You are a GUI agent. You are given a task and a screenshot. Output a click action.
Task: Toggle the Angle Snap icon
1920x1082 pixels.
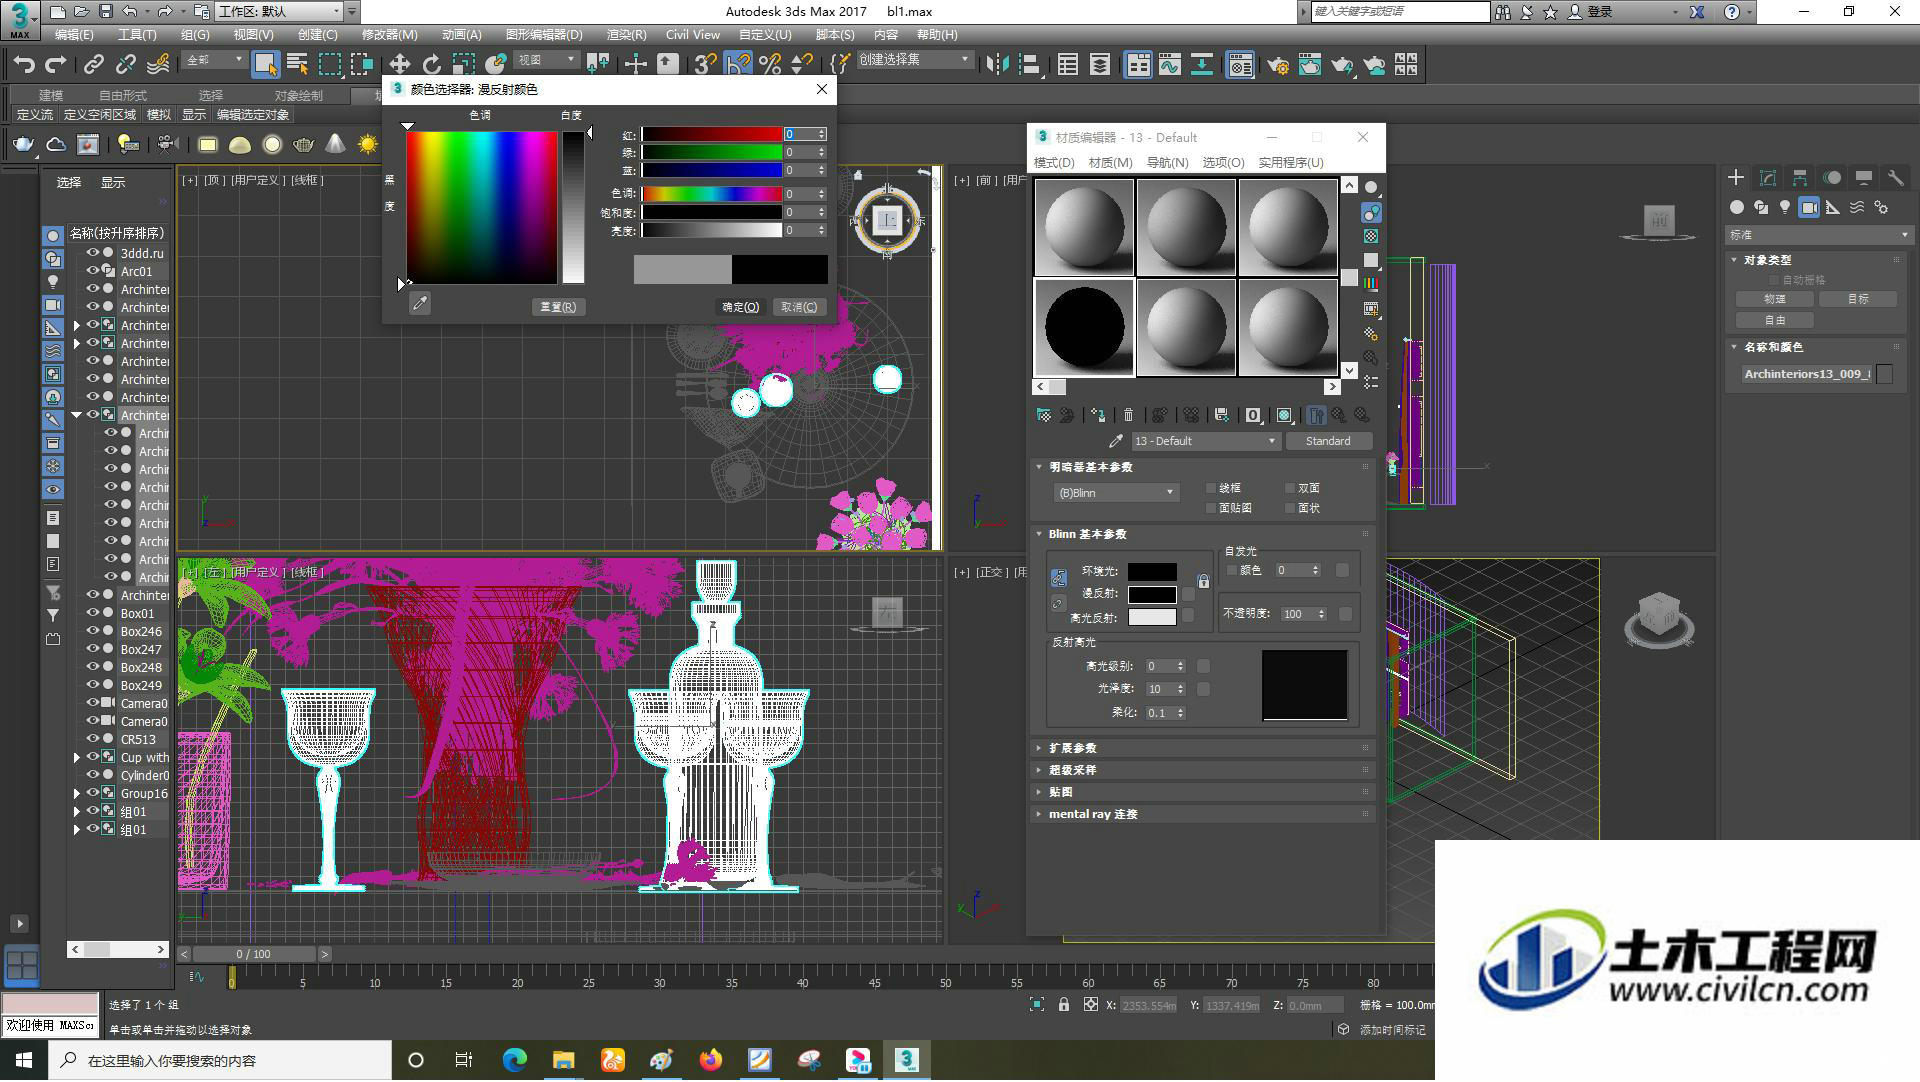point(738,65)
